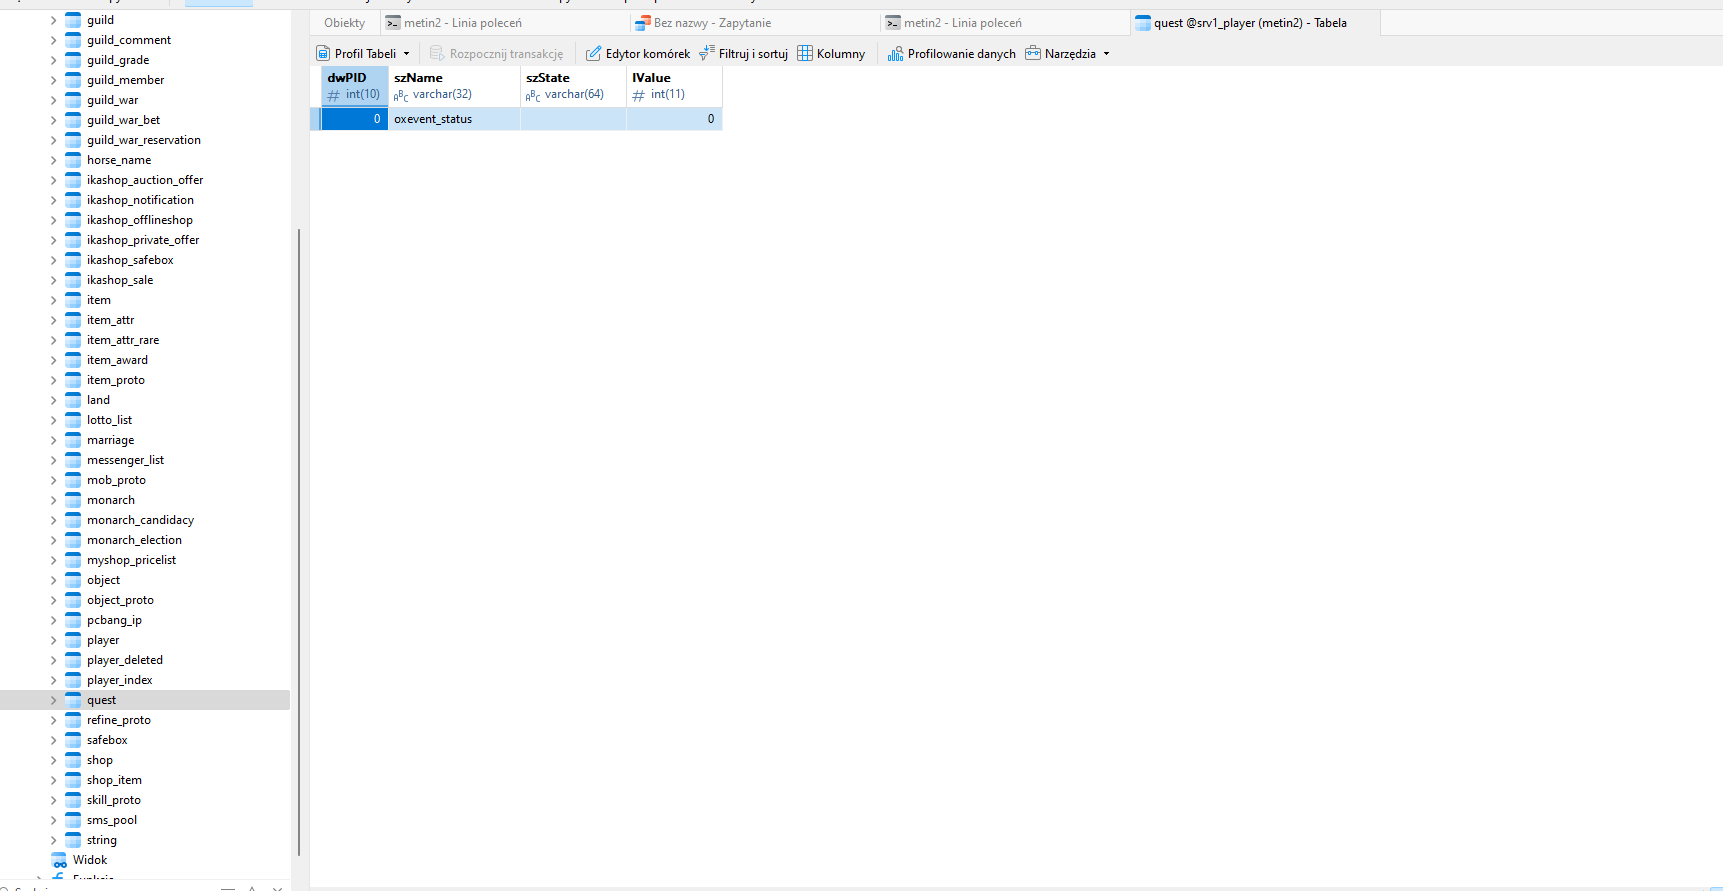The width and height of the screenshot is (1723, 891).
Task: Open Filtruj i sortuj panel
Action: click(743, 54)
